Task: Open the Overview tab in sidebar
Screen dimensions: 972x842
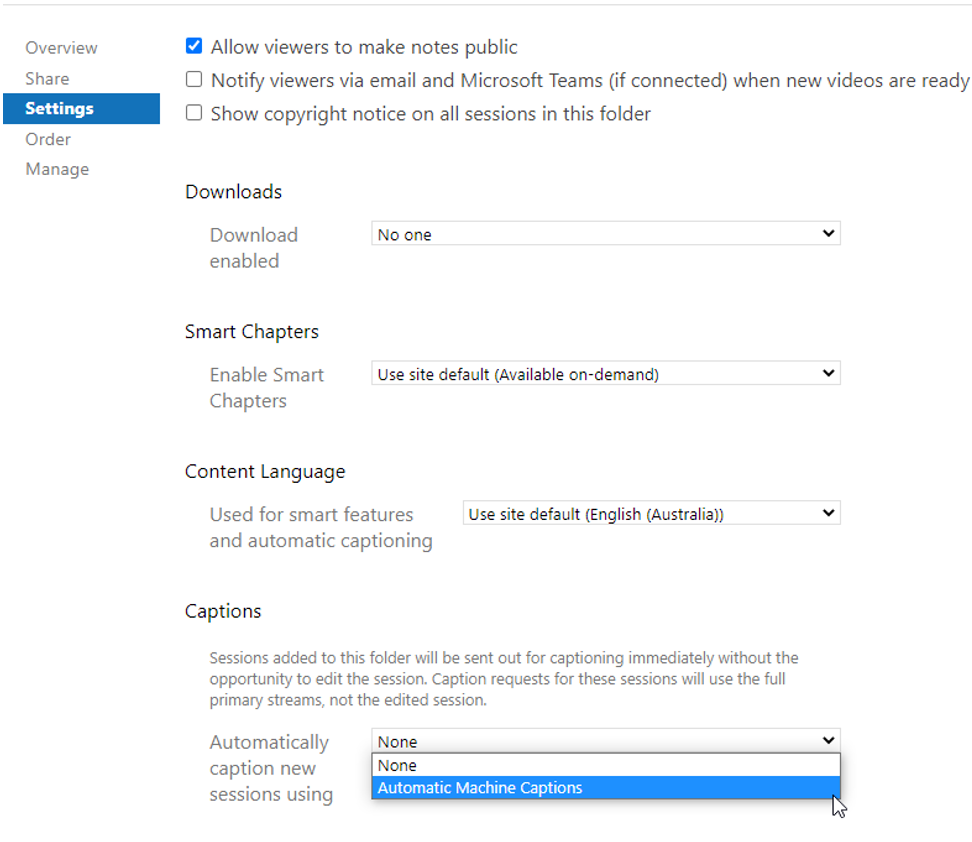Action: tap(61, 48)
